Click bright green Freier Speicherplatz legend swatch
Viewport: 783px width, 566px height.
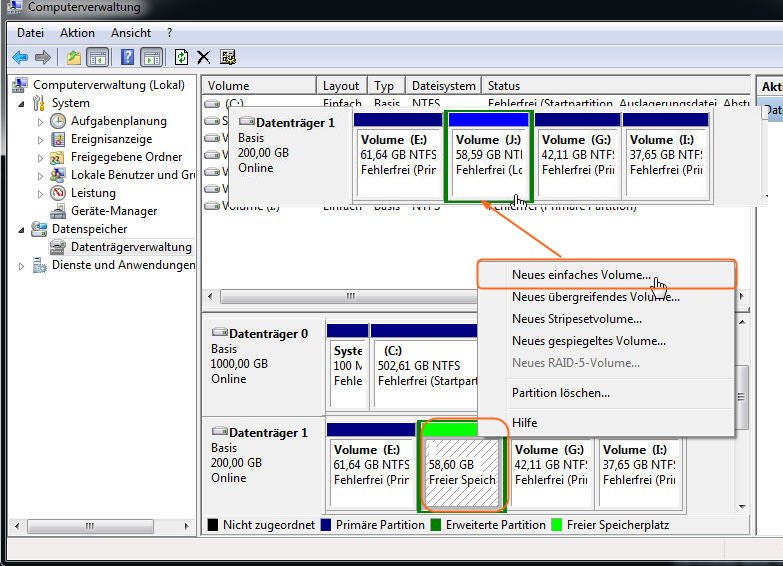click(x=556, y=525)
